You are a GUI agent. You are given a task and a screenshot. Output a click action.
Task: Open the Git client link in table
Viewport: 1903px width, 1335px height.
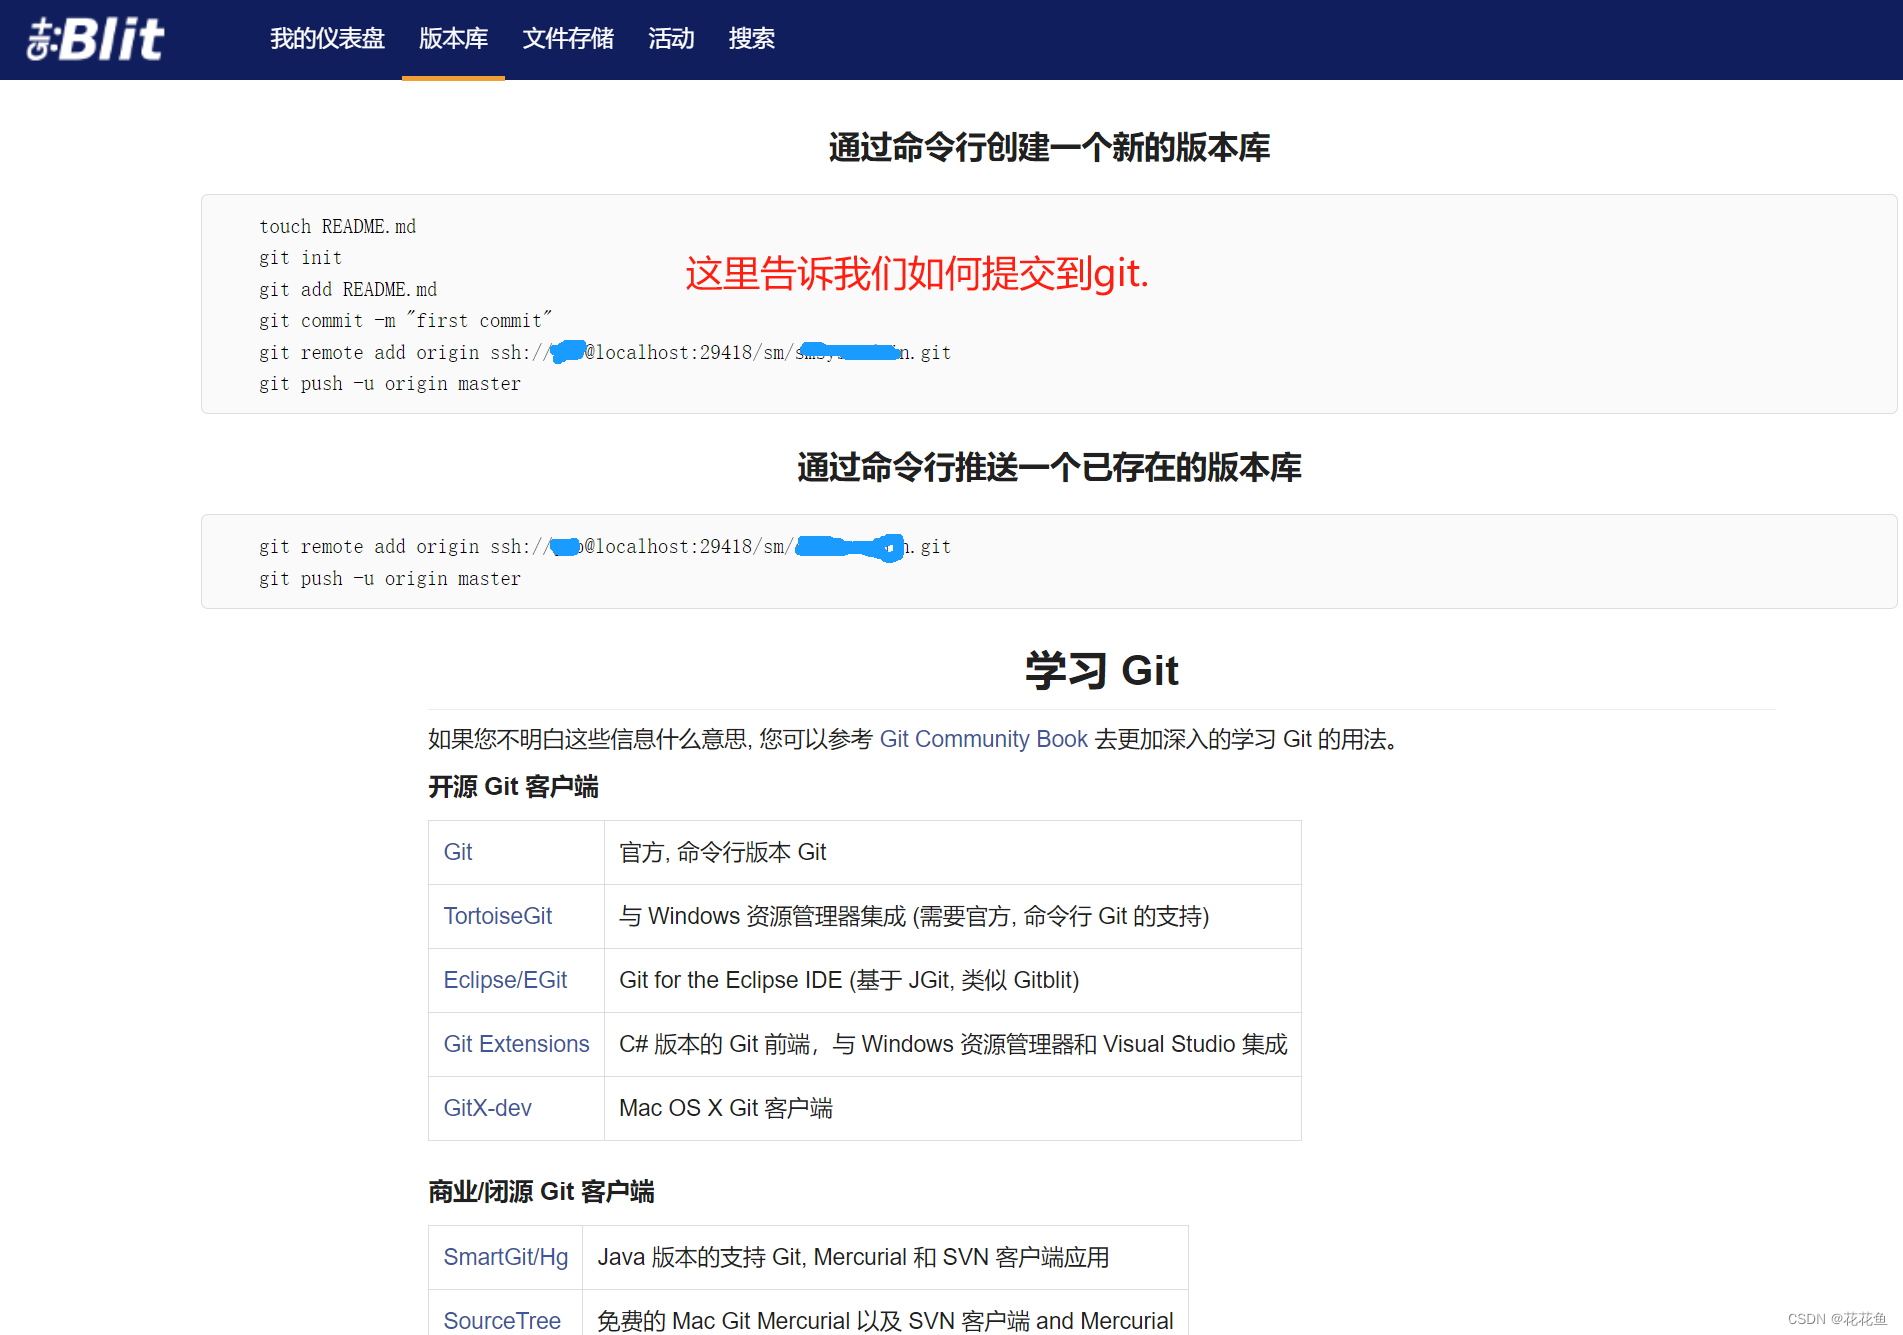(458, 852)
